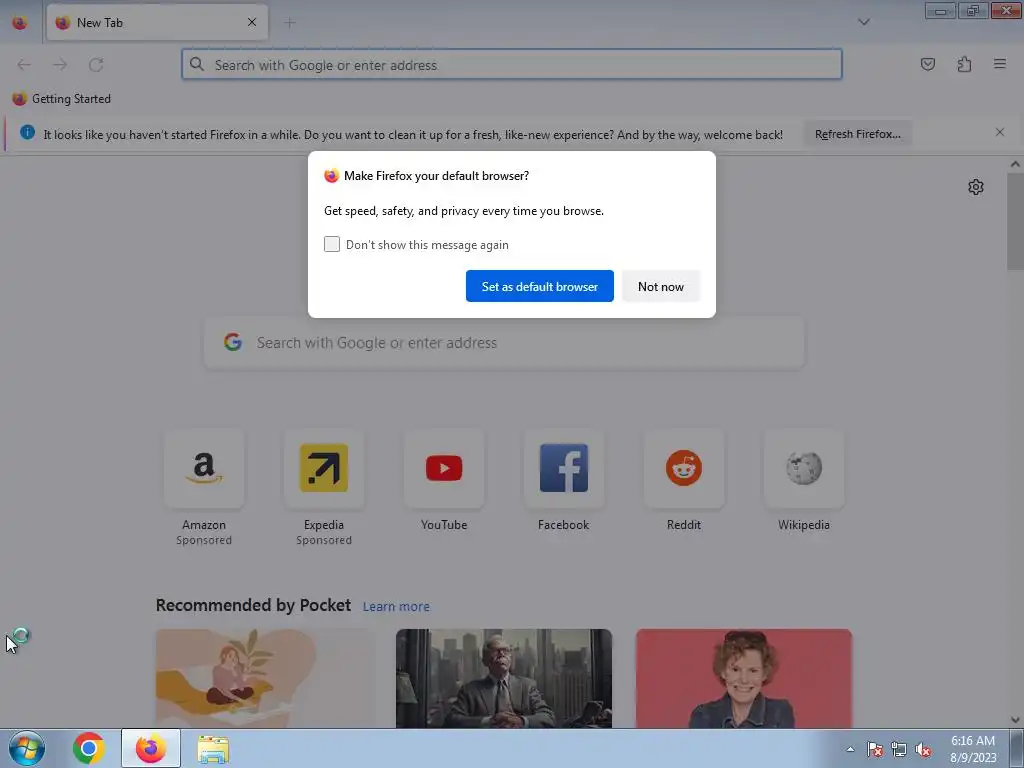Open the Windows Start button
1024x768 pixels.
tap(27, 748)
